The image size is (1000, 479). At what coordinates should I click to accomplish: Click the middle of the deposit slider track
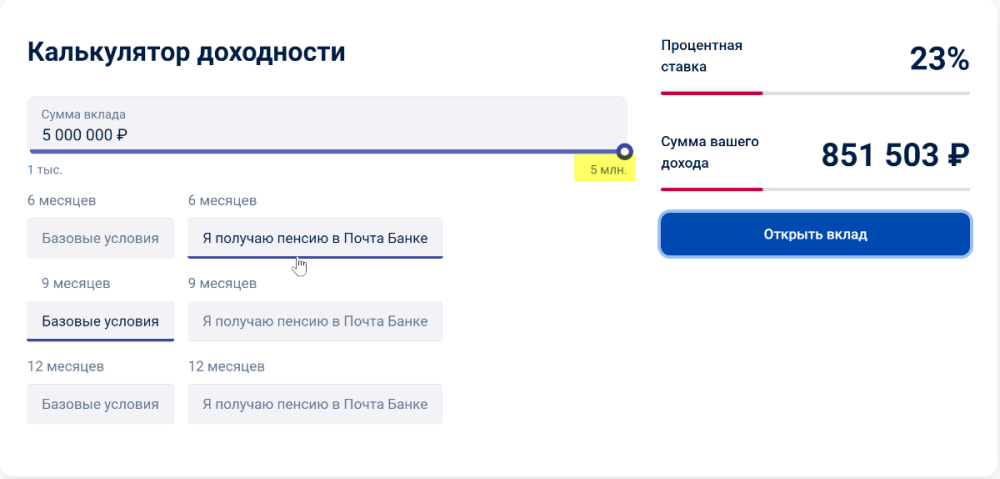326,152
